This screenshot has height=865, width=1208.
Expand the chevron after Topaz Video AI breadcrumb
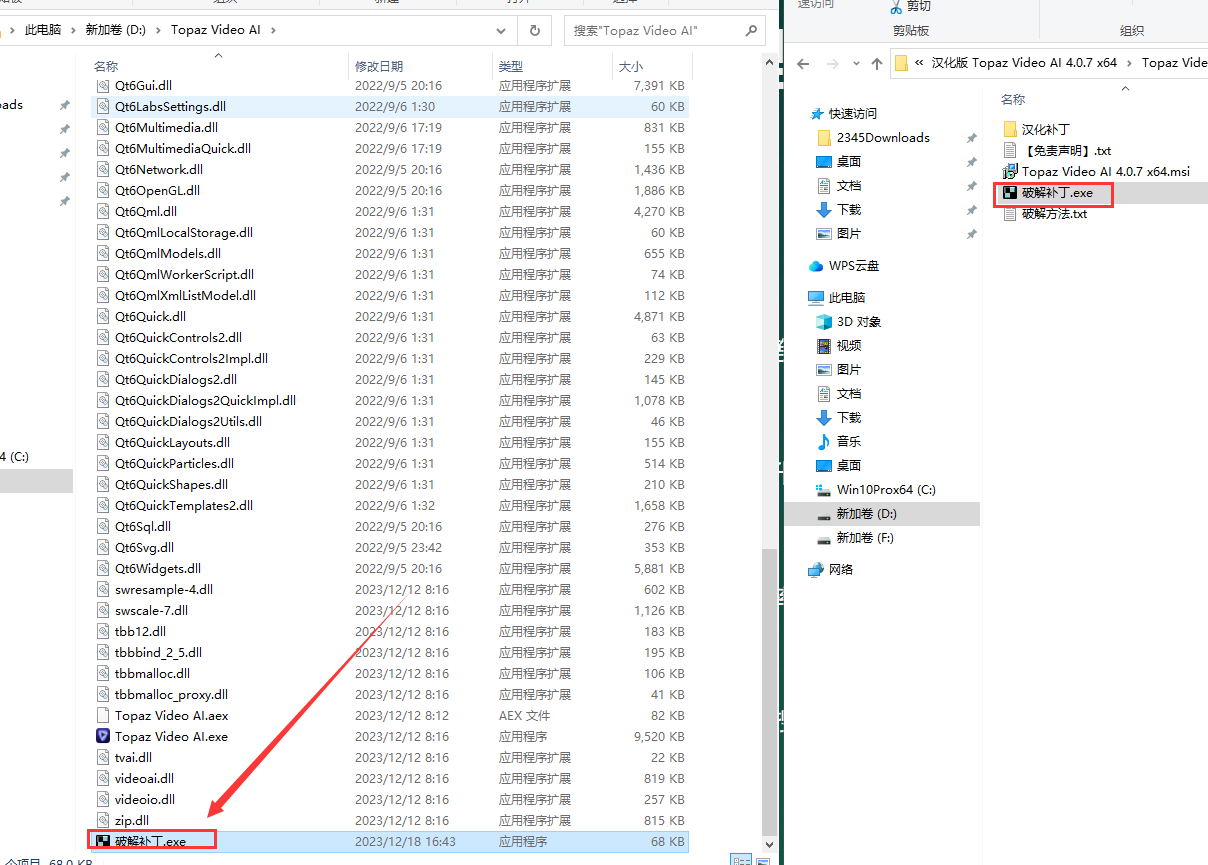click(x=273, y=30)
